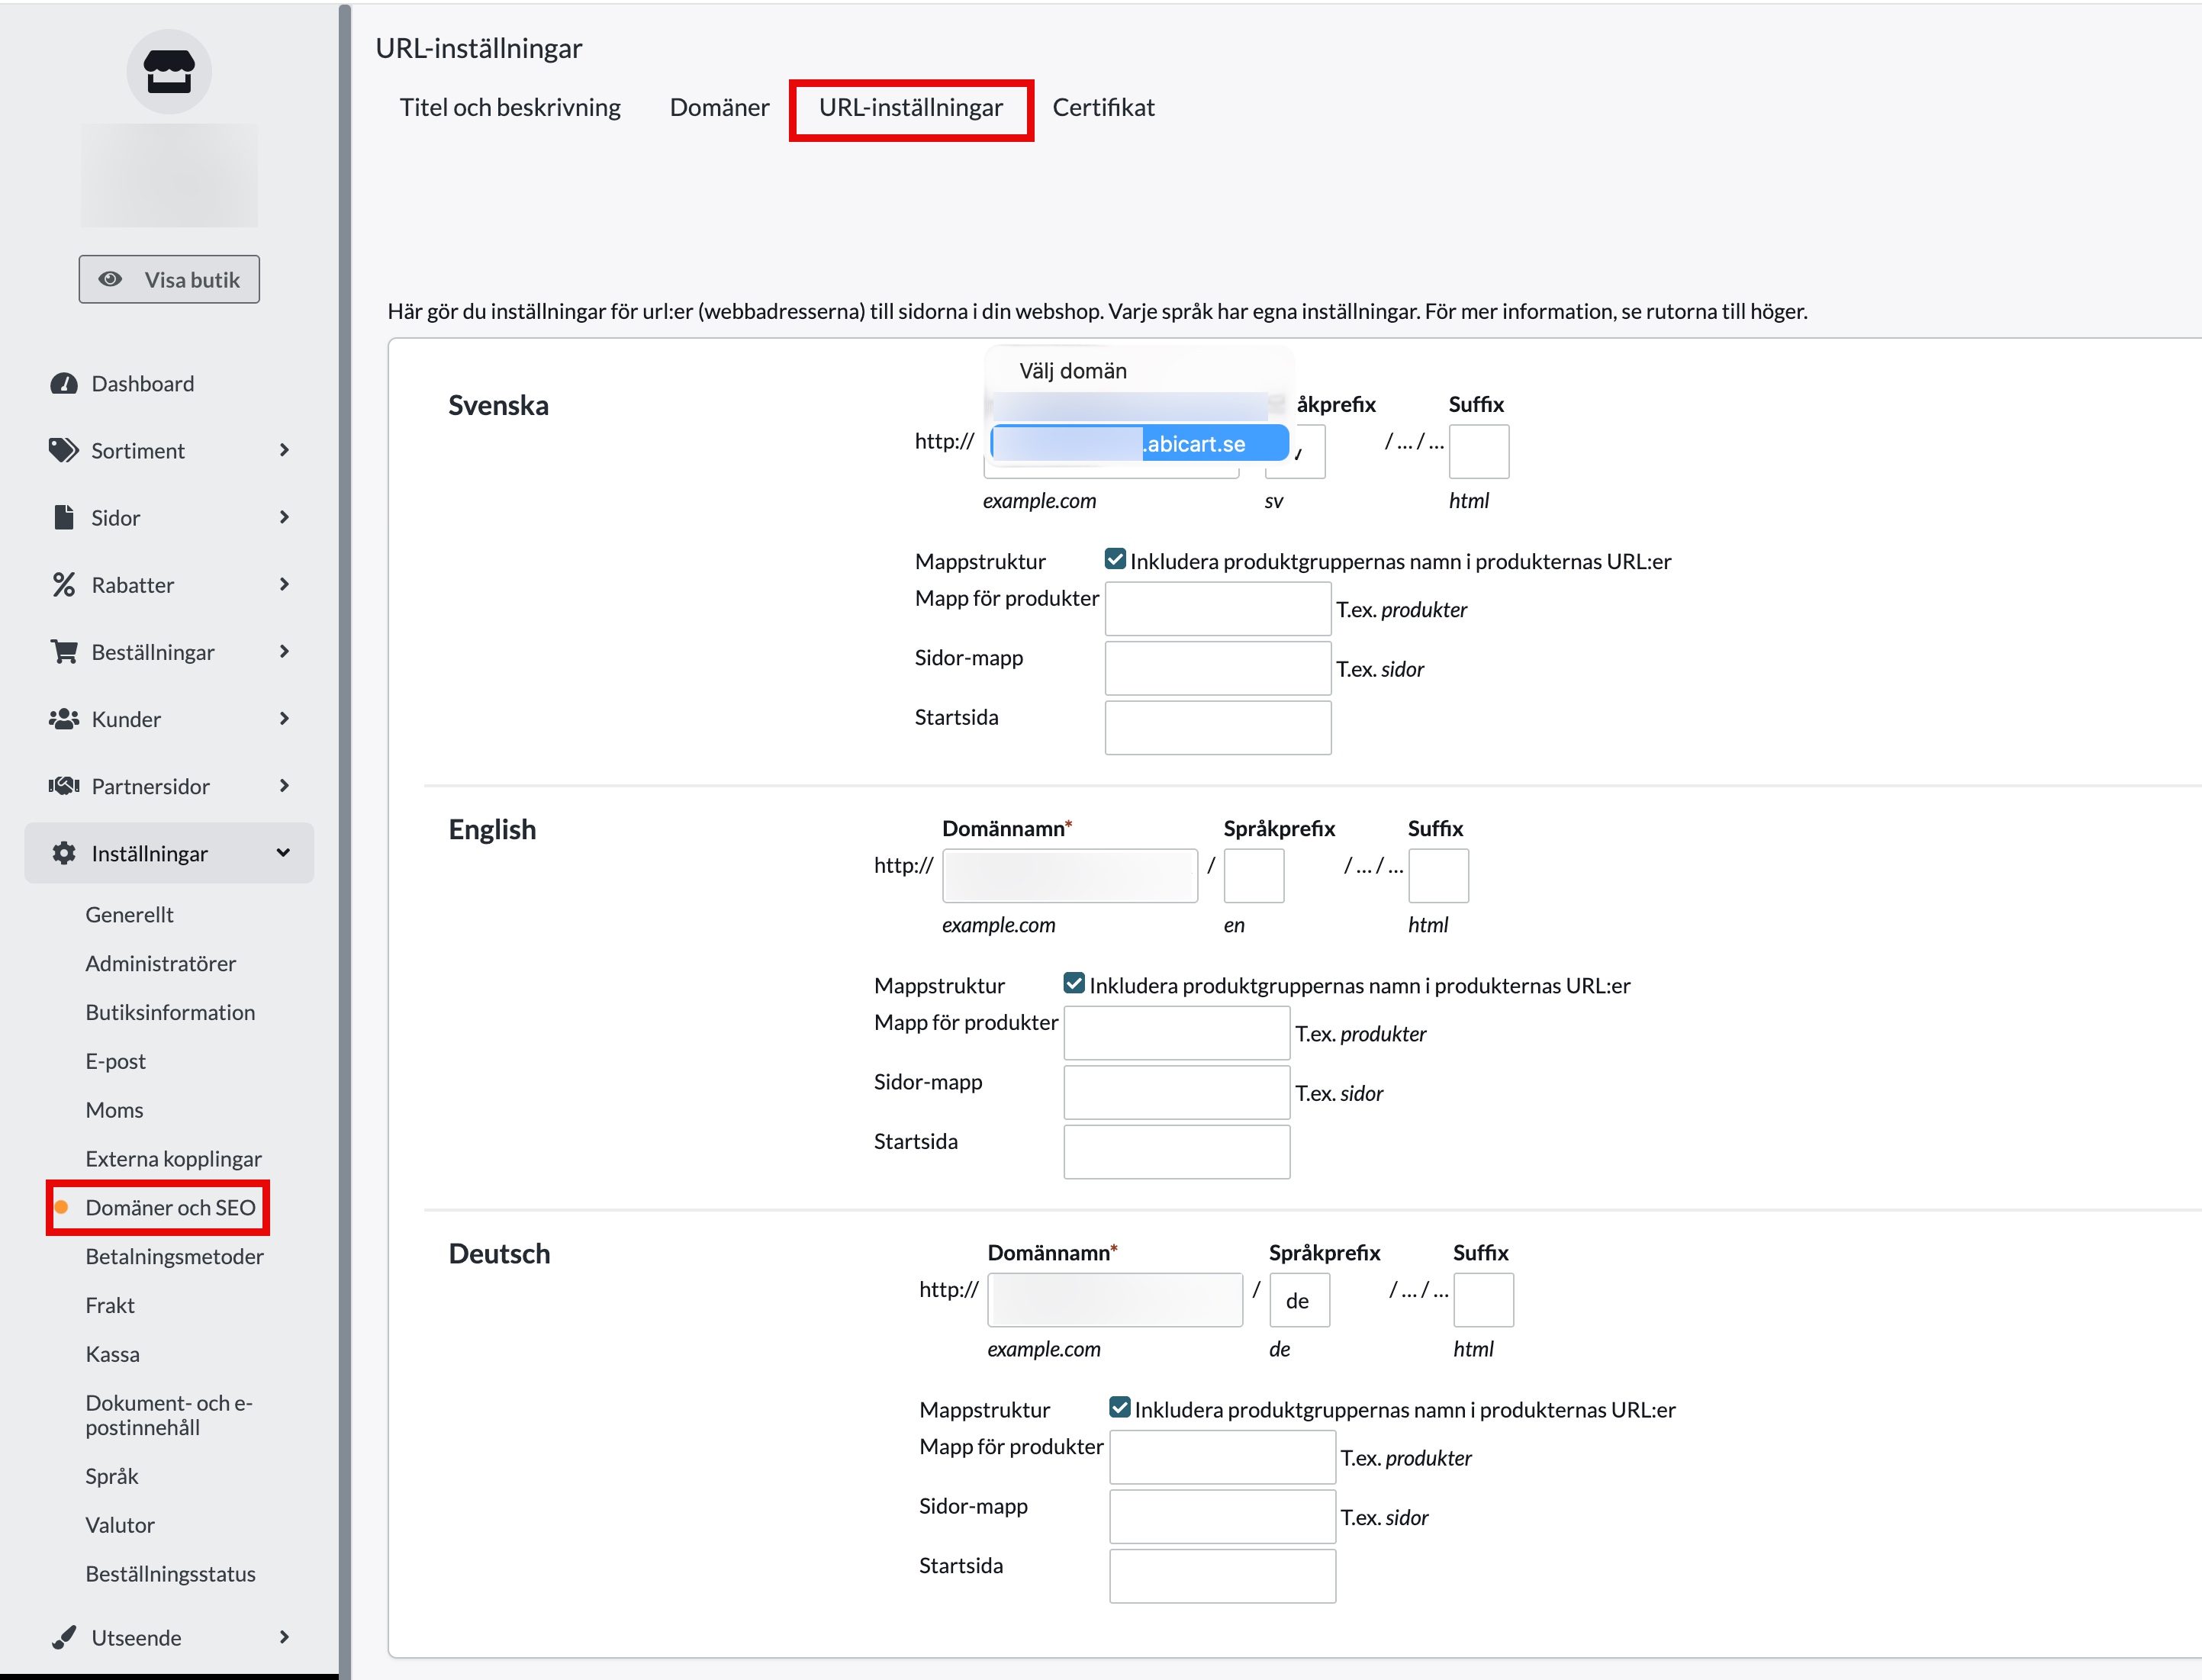
Task: Collapse the Inställningar menu section
Action: pyautogui.click(x=283, y=853)
